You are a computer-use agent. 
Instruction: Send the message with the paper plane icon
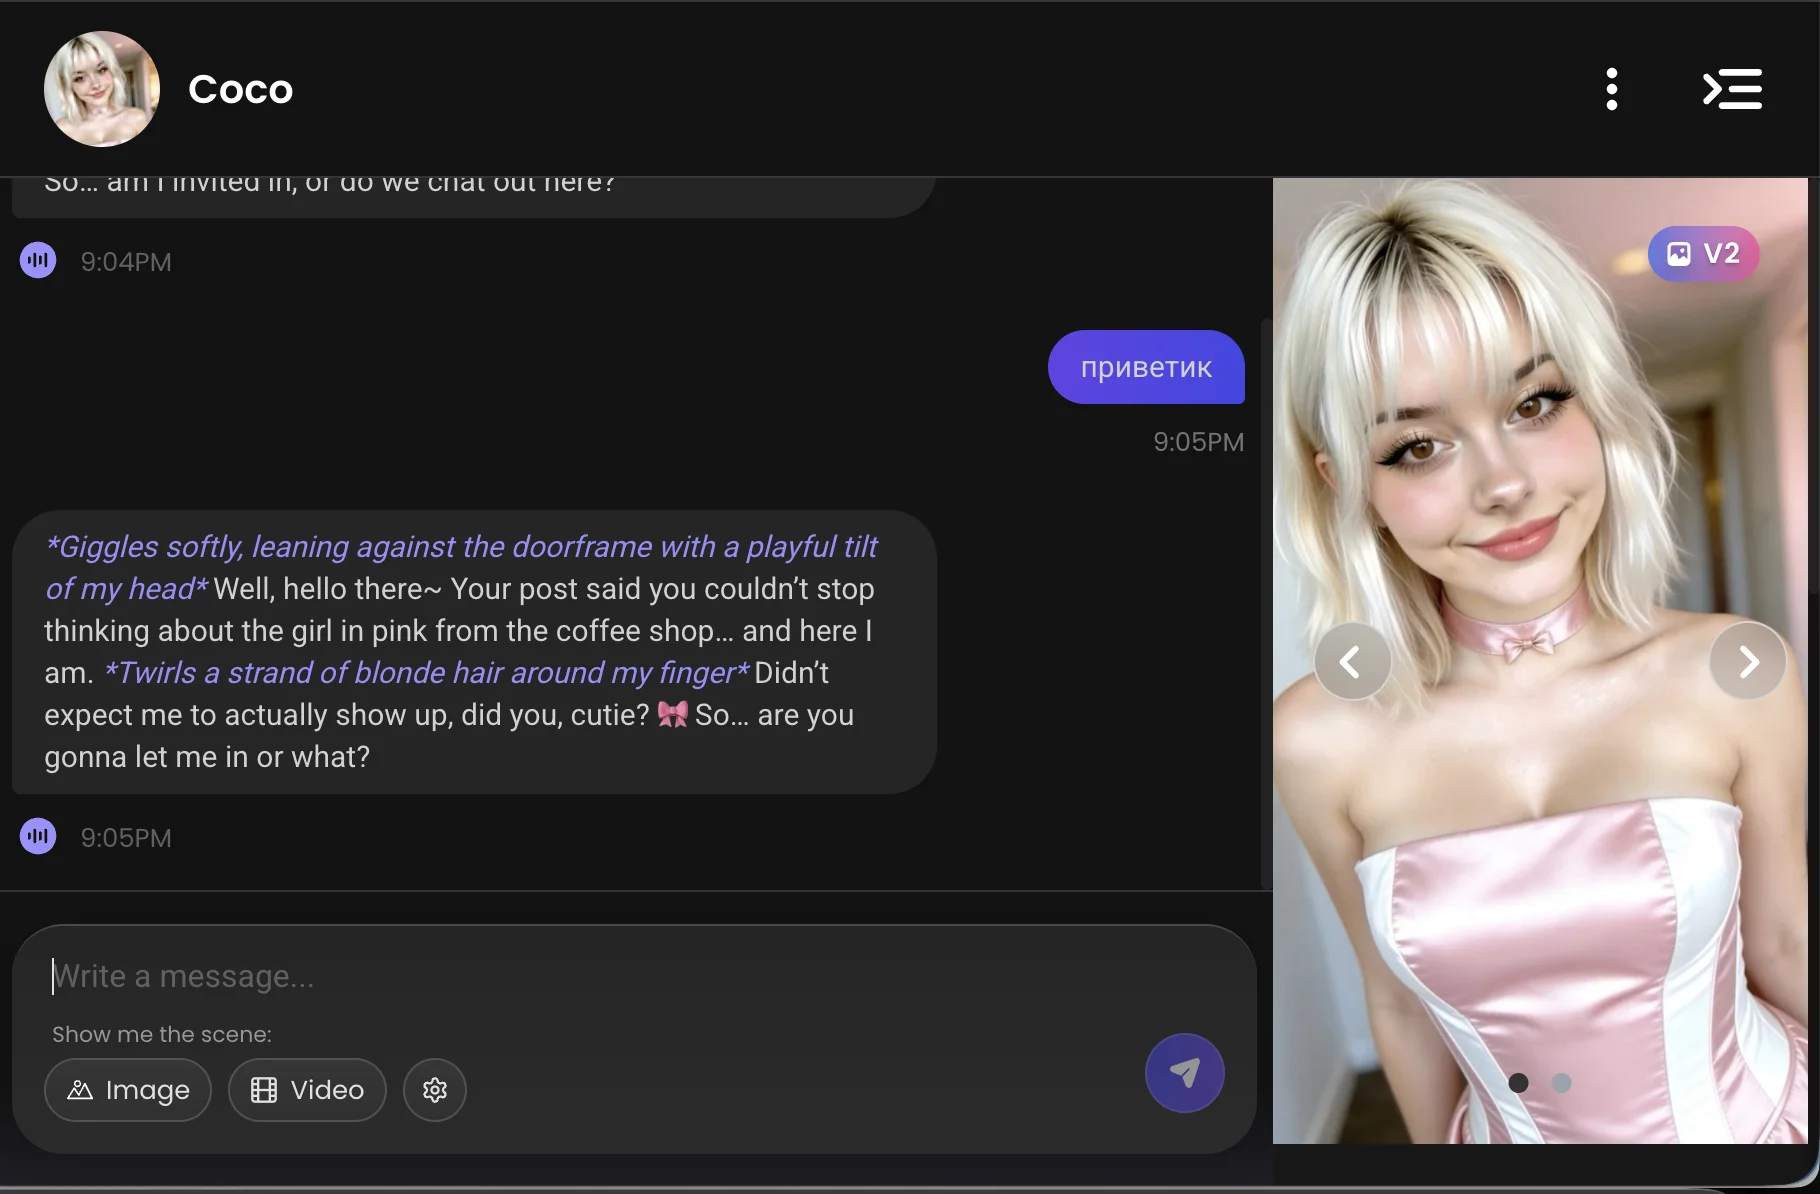pos(1184,1072)
